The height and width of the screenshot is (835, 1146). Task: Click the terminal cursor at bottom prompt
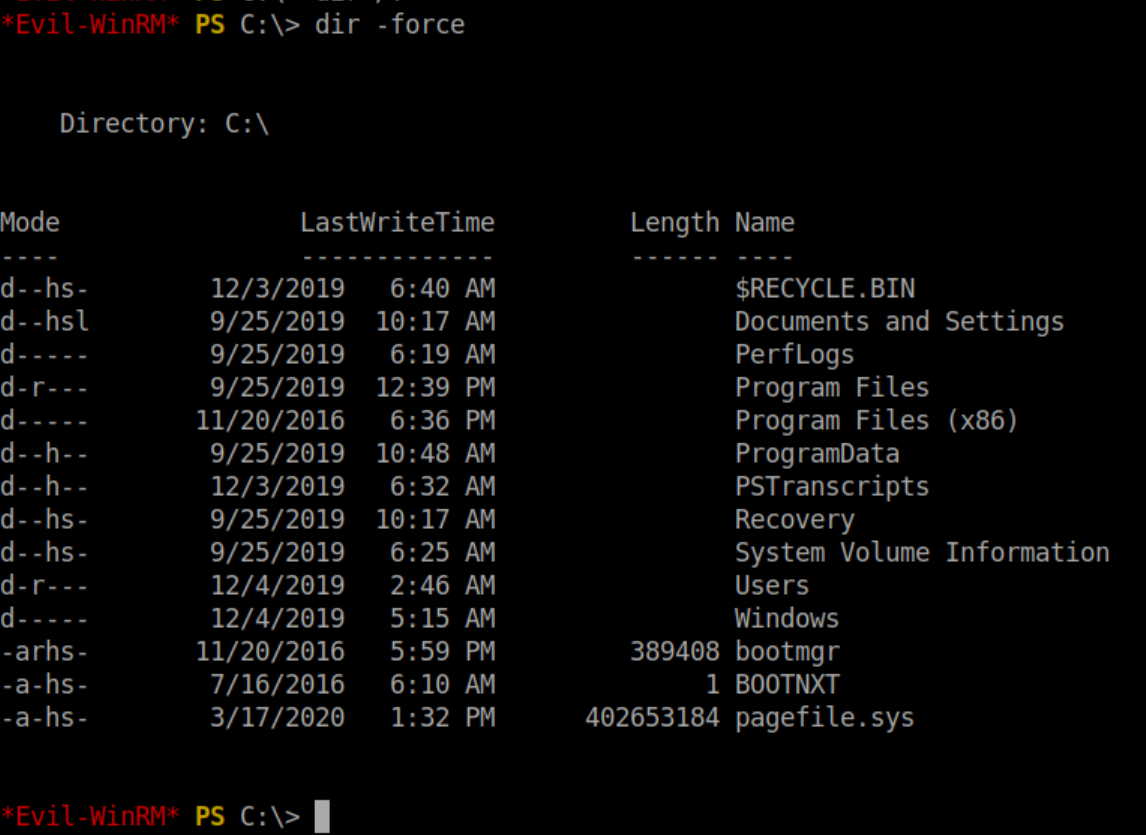(321, 816)
